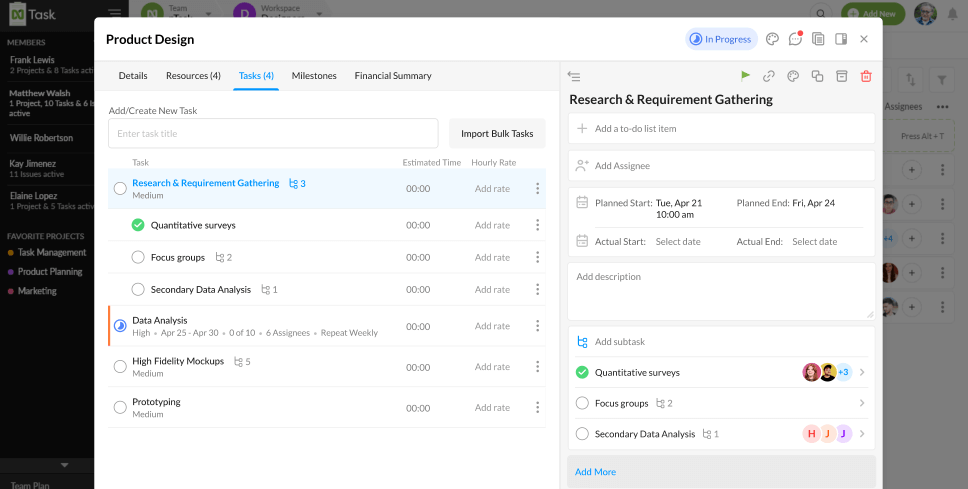Click Add rate for Prototyping

pyautogui.click(x=492, y=408)
